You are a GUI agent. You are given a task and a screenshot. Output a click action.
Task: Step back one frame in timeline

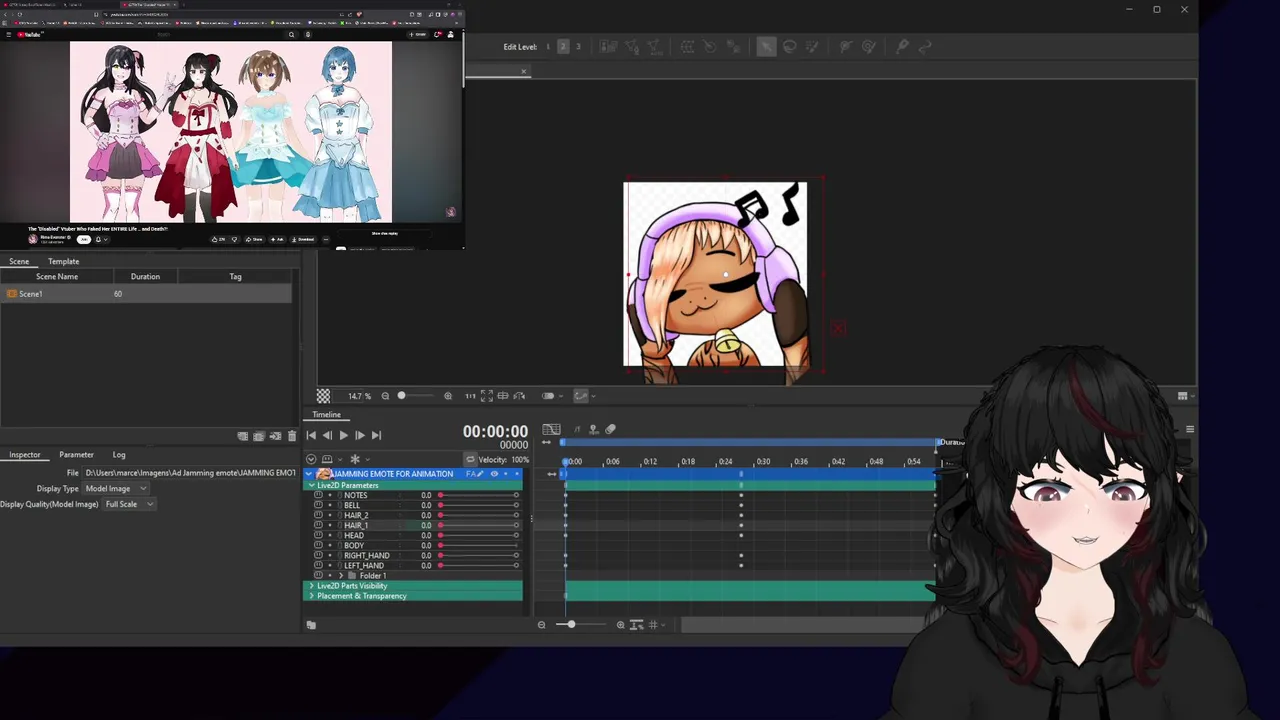327,435
